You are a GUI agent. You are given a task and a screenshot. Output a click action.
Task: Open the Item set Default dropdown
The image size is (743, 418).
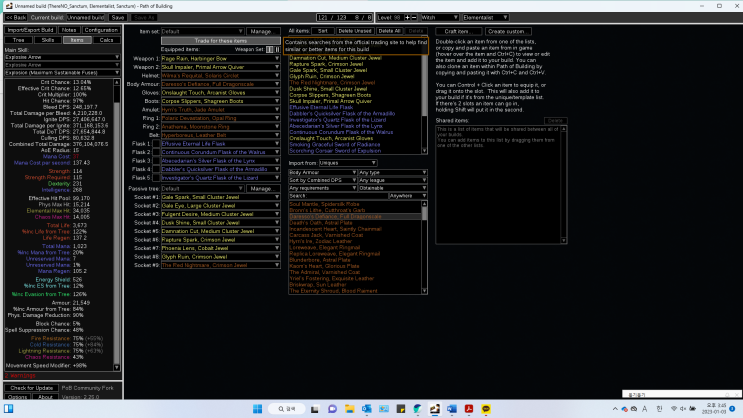tap(202, 31)
